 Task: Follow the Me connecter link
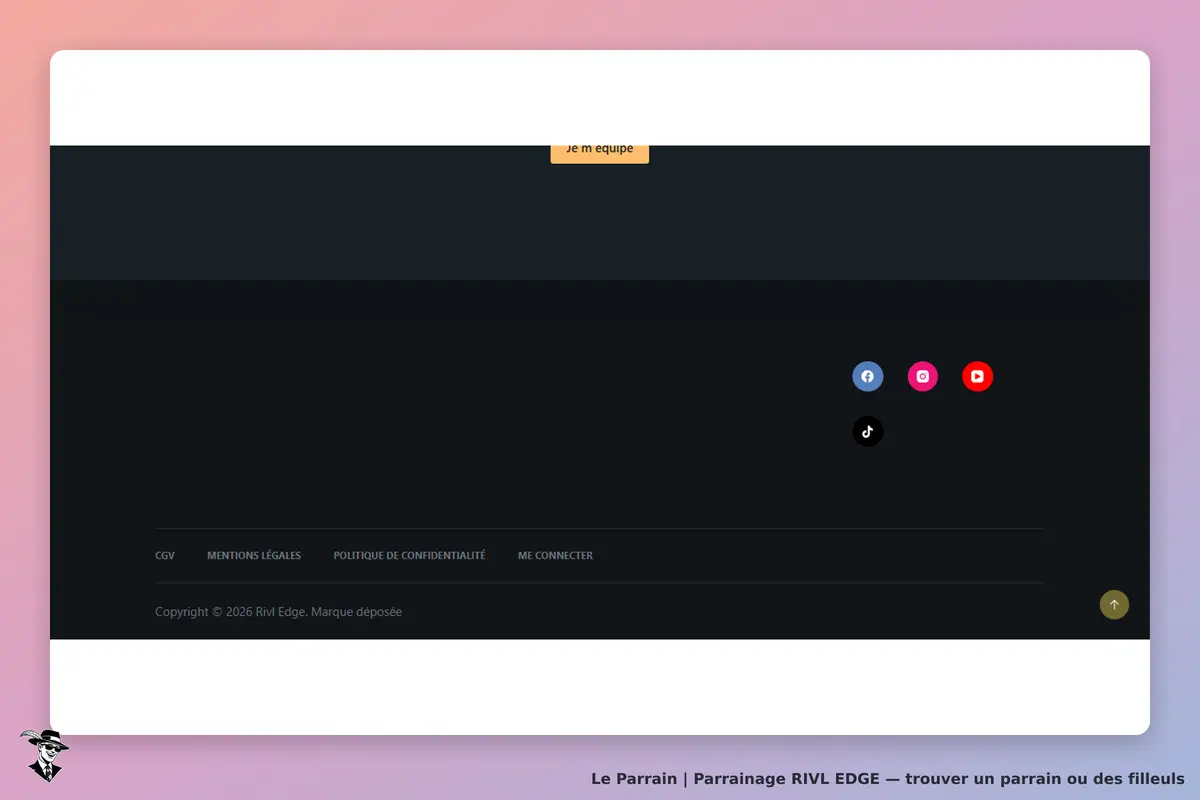[x=555, y=555]
